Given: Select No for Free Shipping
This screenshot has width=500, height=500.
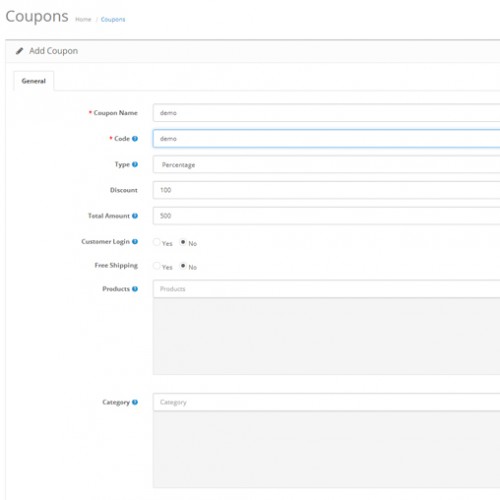Looking at the screenshot, I should 183,266.
